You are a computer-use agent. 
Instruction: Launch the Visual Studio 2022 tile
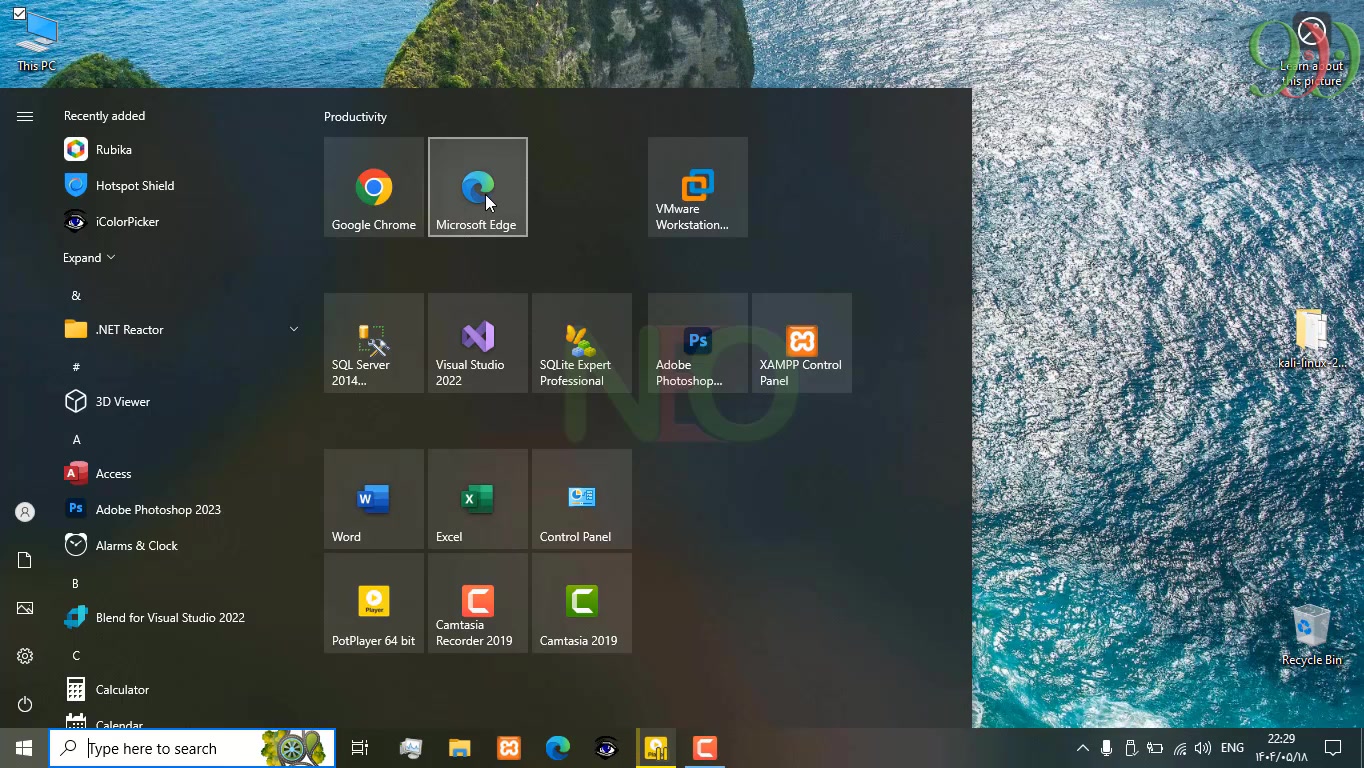pos(478,343)
